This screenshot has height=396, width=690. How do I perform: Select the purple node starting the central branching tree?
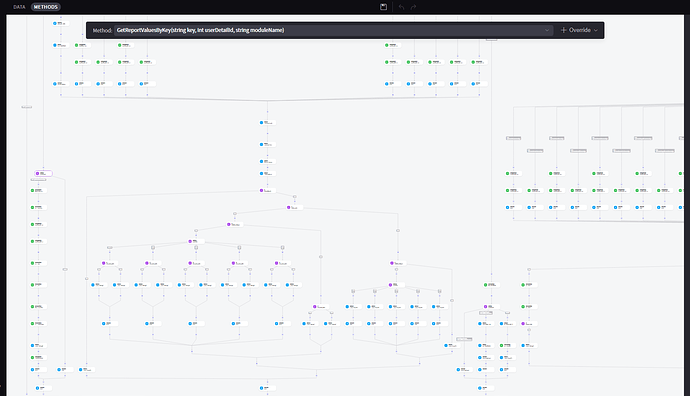pyautogui.click(x=267, y=191)
